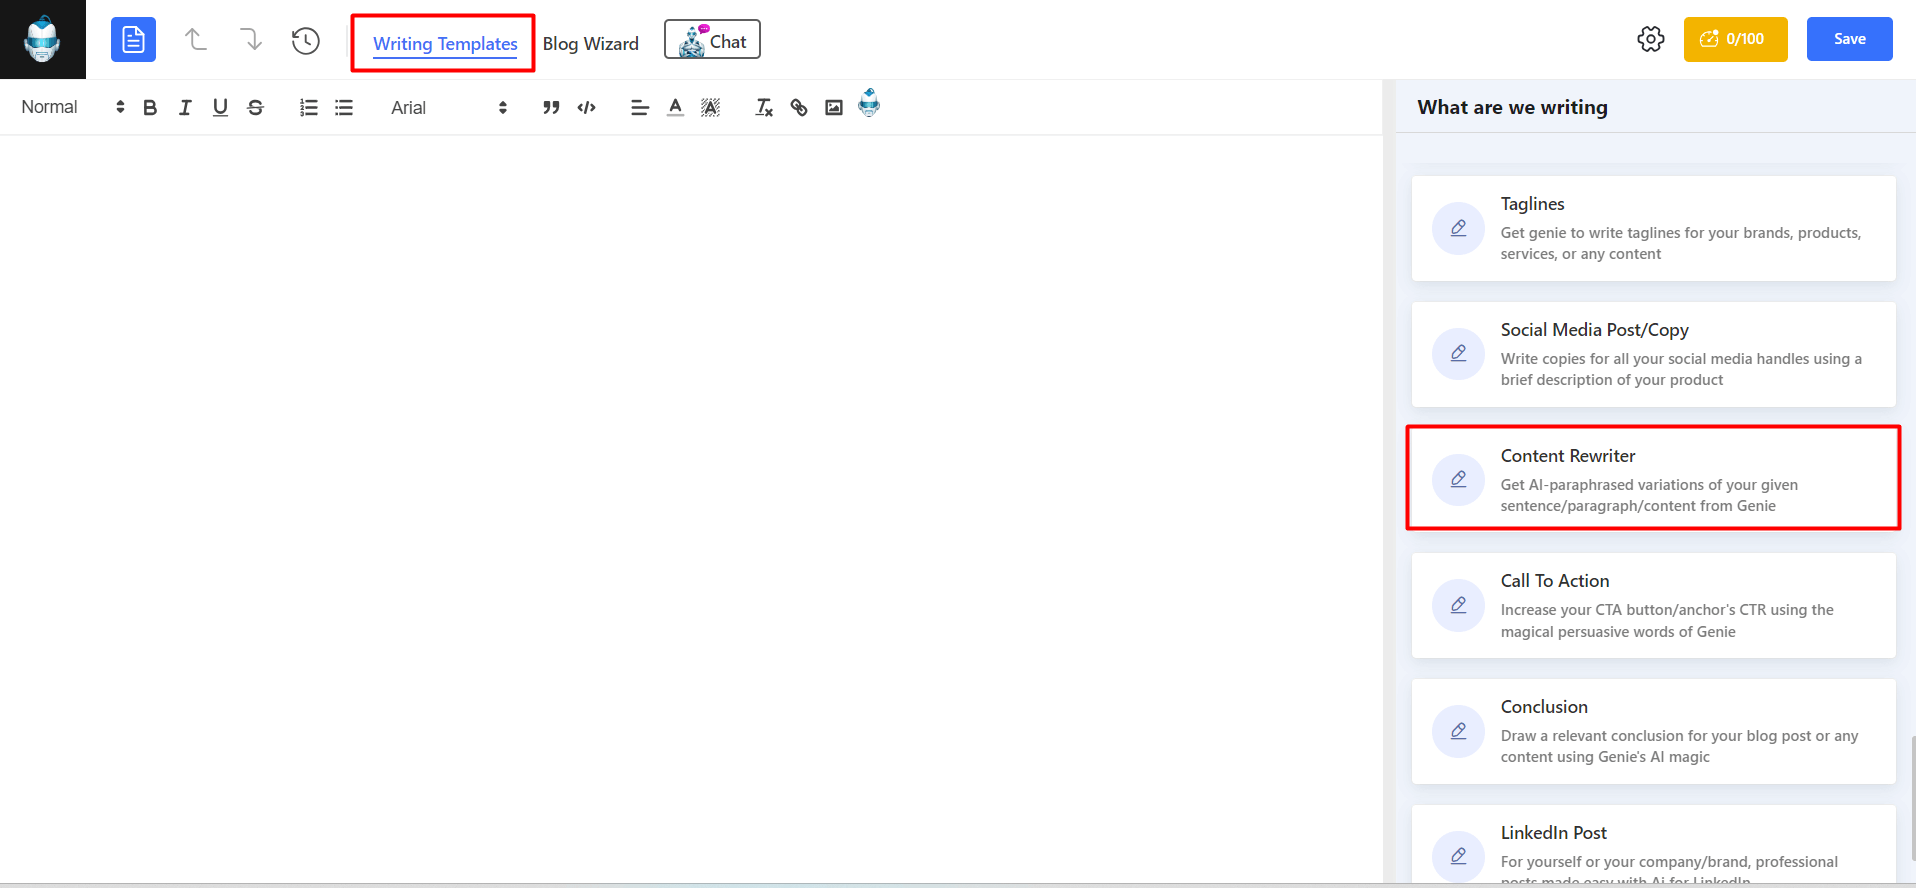Click the pencil icon beside LinkedIn Post
Image resolution: width=1916 pixels, height=888 pixels.
coord(1459,856)
